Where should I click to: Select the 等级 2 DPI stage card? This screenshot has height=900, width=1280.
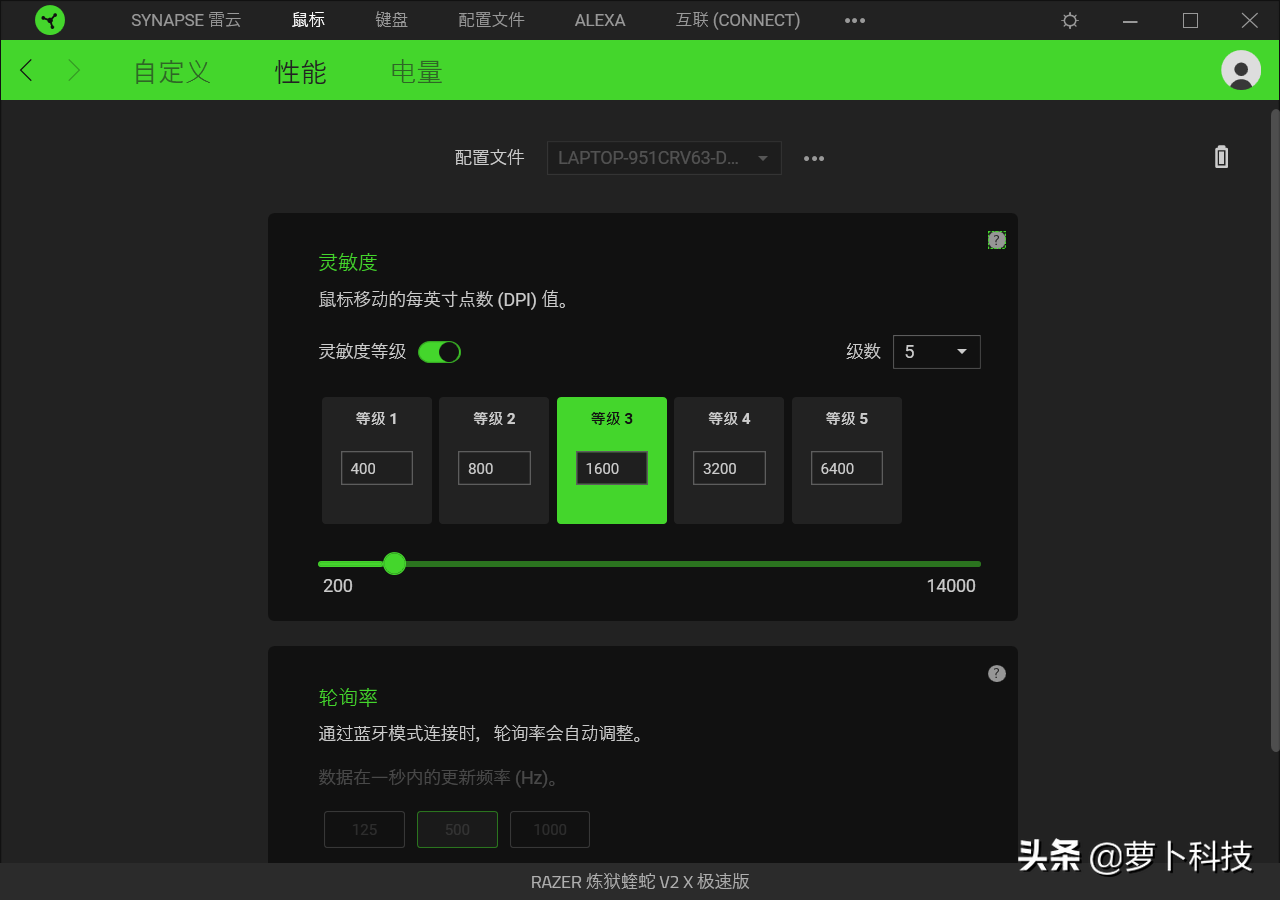coord(494,460)
